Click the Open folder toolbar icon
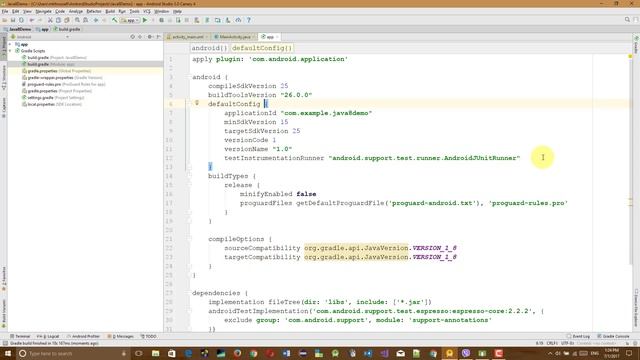Image resolution: width=640 pixels, height=360 pixels. pyautogui.click(x=4, y=20)
